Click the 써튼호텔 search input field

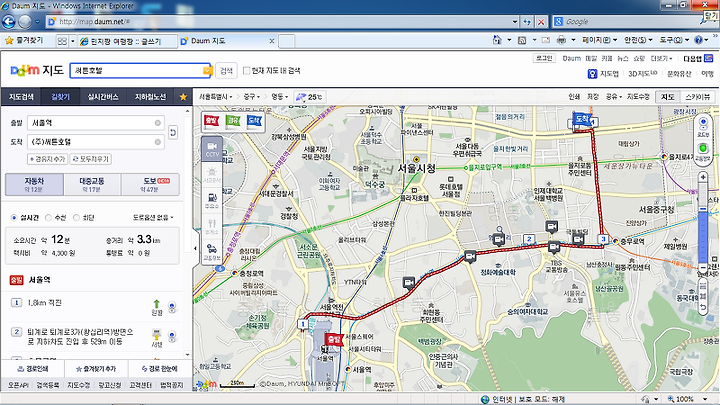coord(140,71)
